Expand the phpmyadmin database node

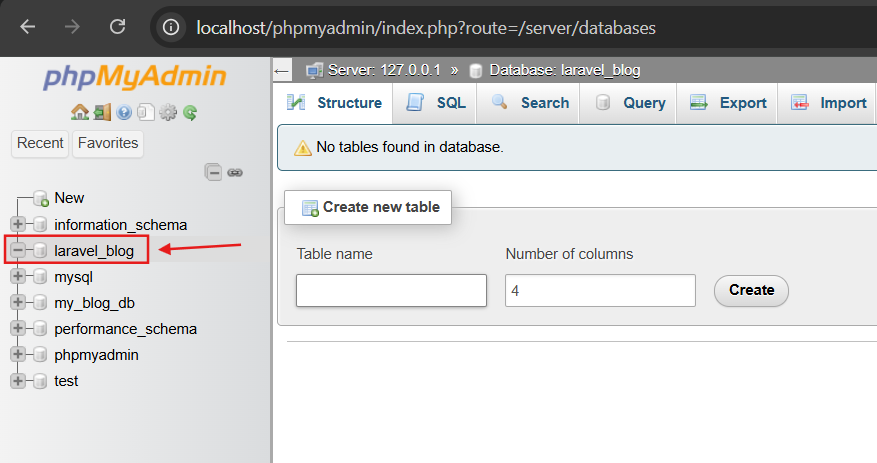click(x=18, y=355)
